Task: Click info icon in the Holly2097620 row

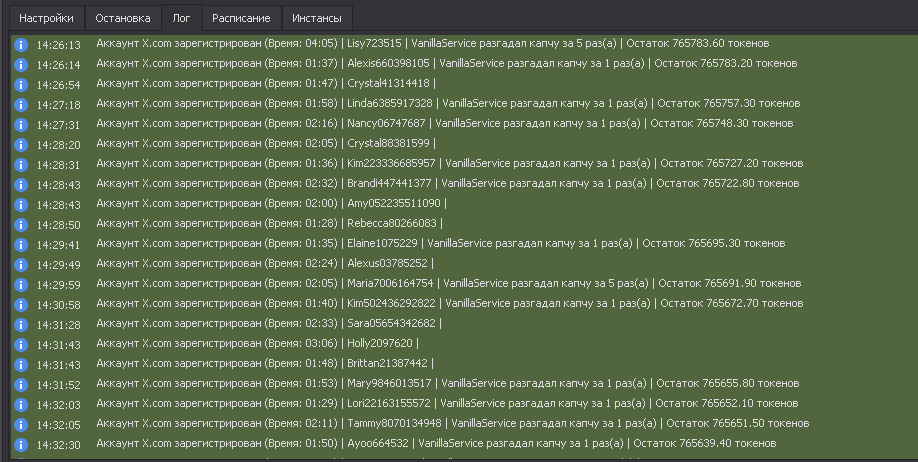Action: coord(21,345)
